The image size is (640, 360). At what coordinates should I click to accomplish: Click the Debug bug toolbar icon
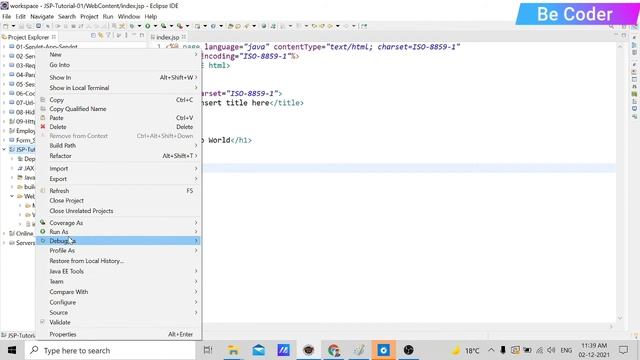tap(132, 26)
